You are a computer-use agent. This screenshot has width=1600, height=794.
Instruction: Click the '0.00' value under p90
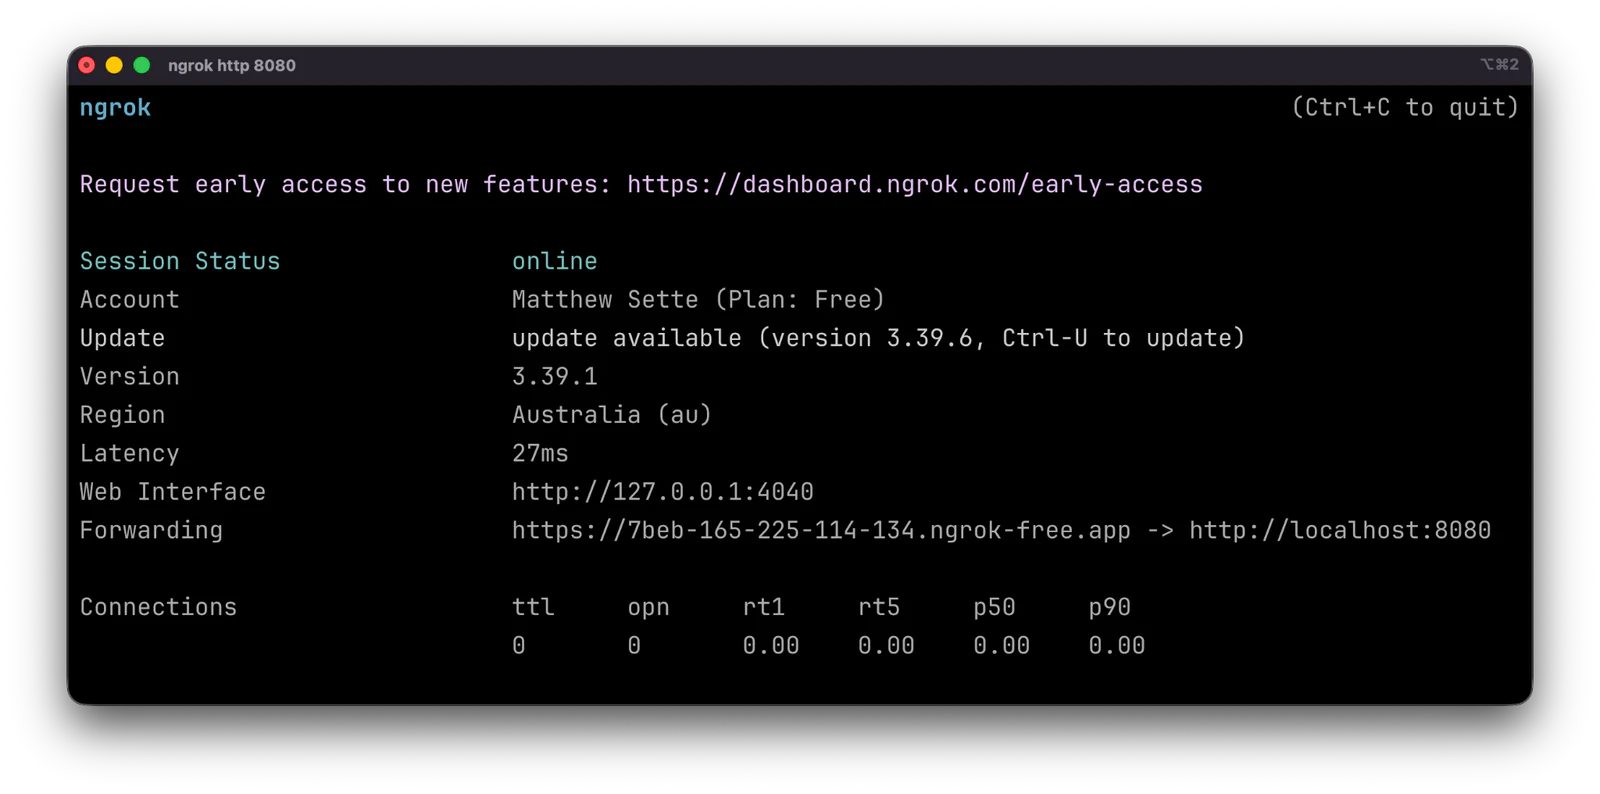(1116, 646)
